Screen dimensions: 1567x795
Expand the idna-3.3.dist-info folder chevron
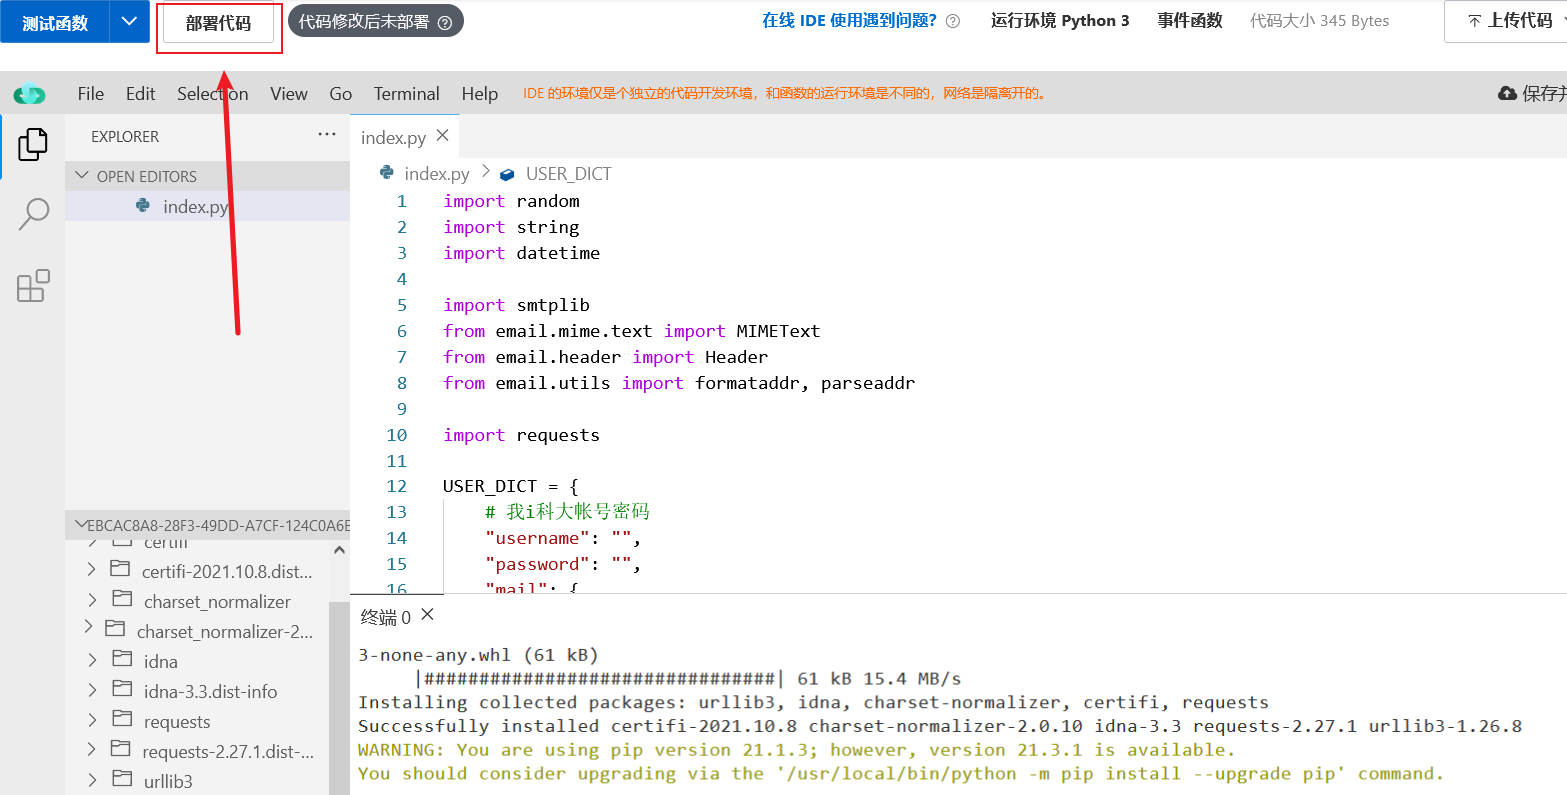(92, 689)
